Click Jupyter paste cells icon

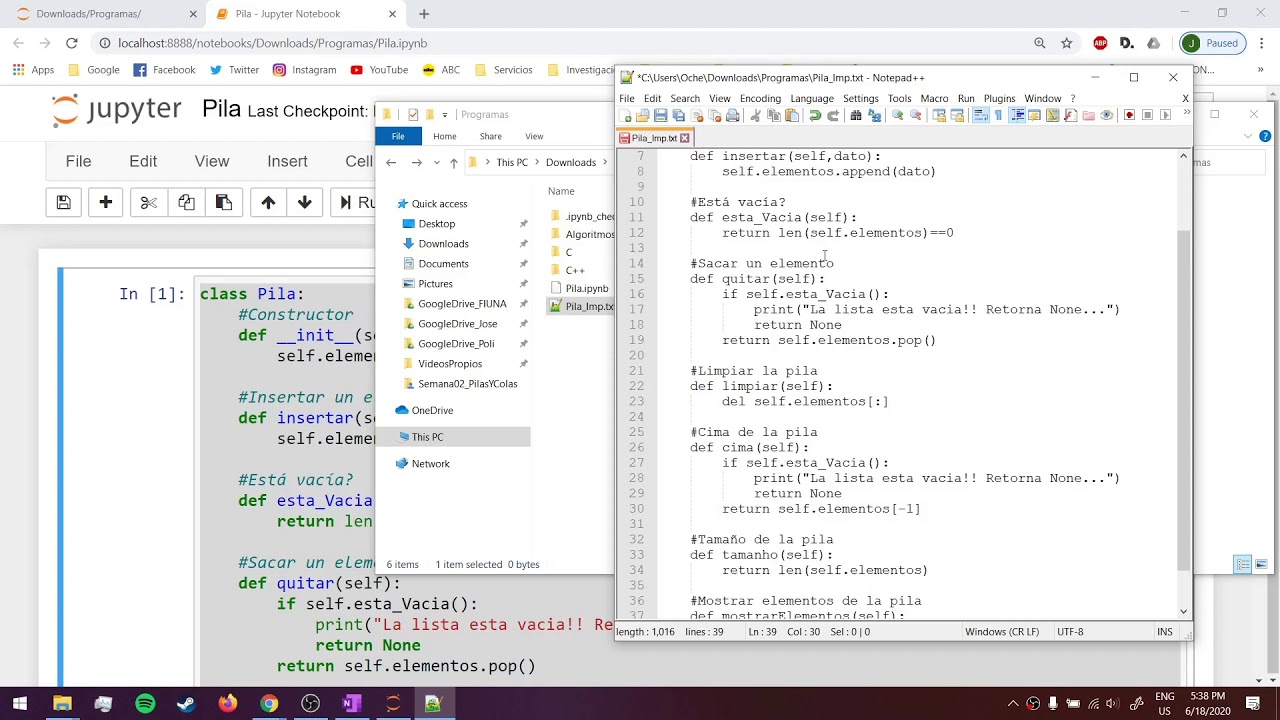(223, 202)
